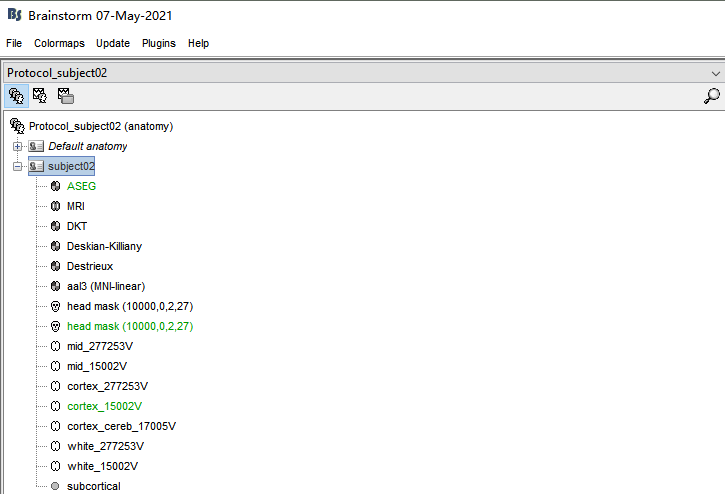
Task: Click the anatomy view toolbar icon
Action: coord(17,96)
